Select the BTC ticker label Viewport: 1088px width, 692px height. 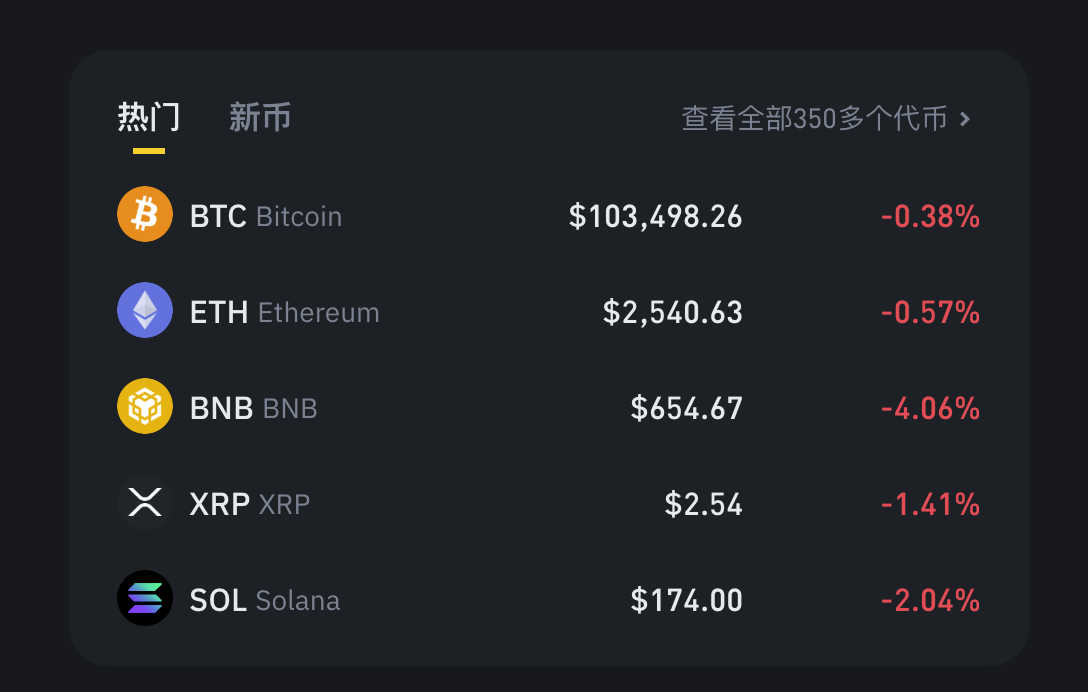[x=218, y=217]
